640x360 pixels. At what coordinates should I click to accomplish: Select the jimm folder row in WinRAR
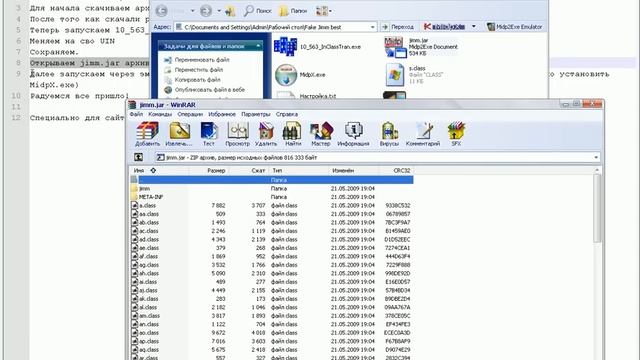click(271, 189)
